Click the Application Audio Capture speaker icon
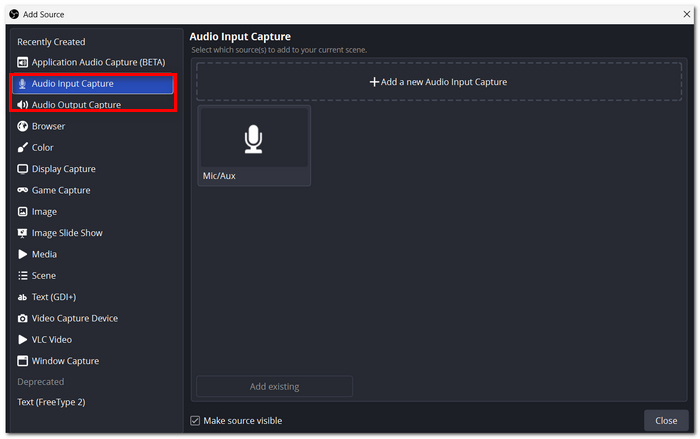 point(22,62)
